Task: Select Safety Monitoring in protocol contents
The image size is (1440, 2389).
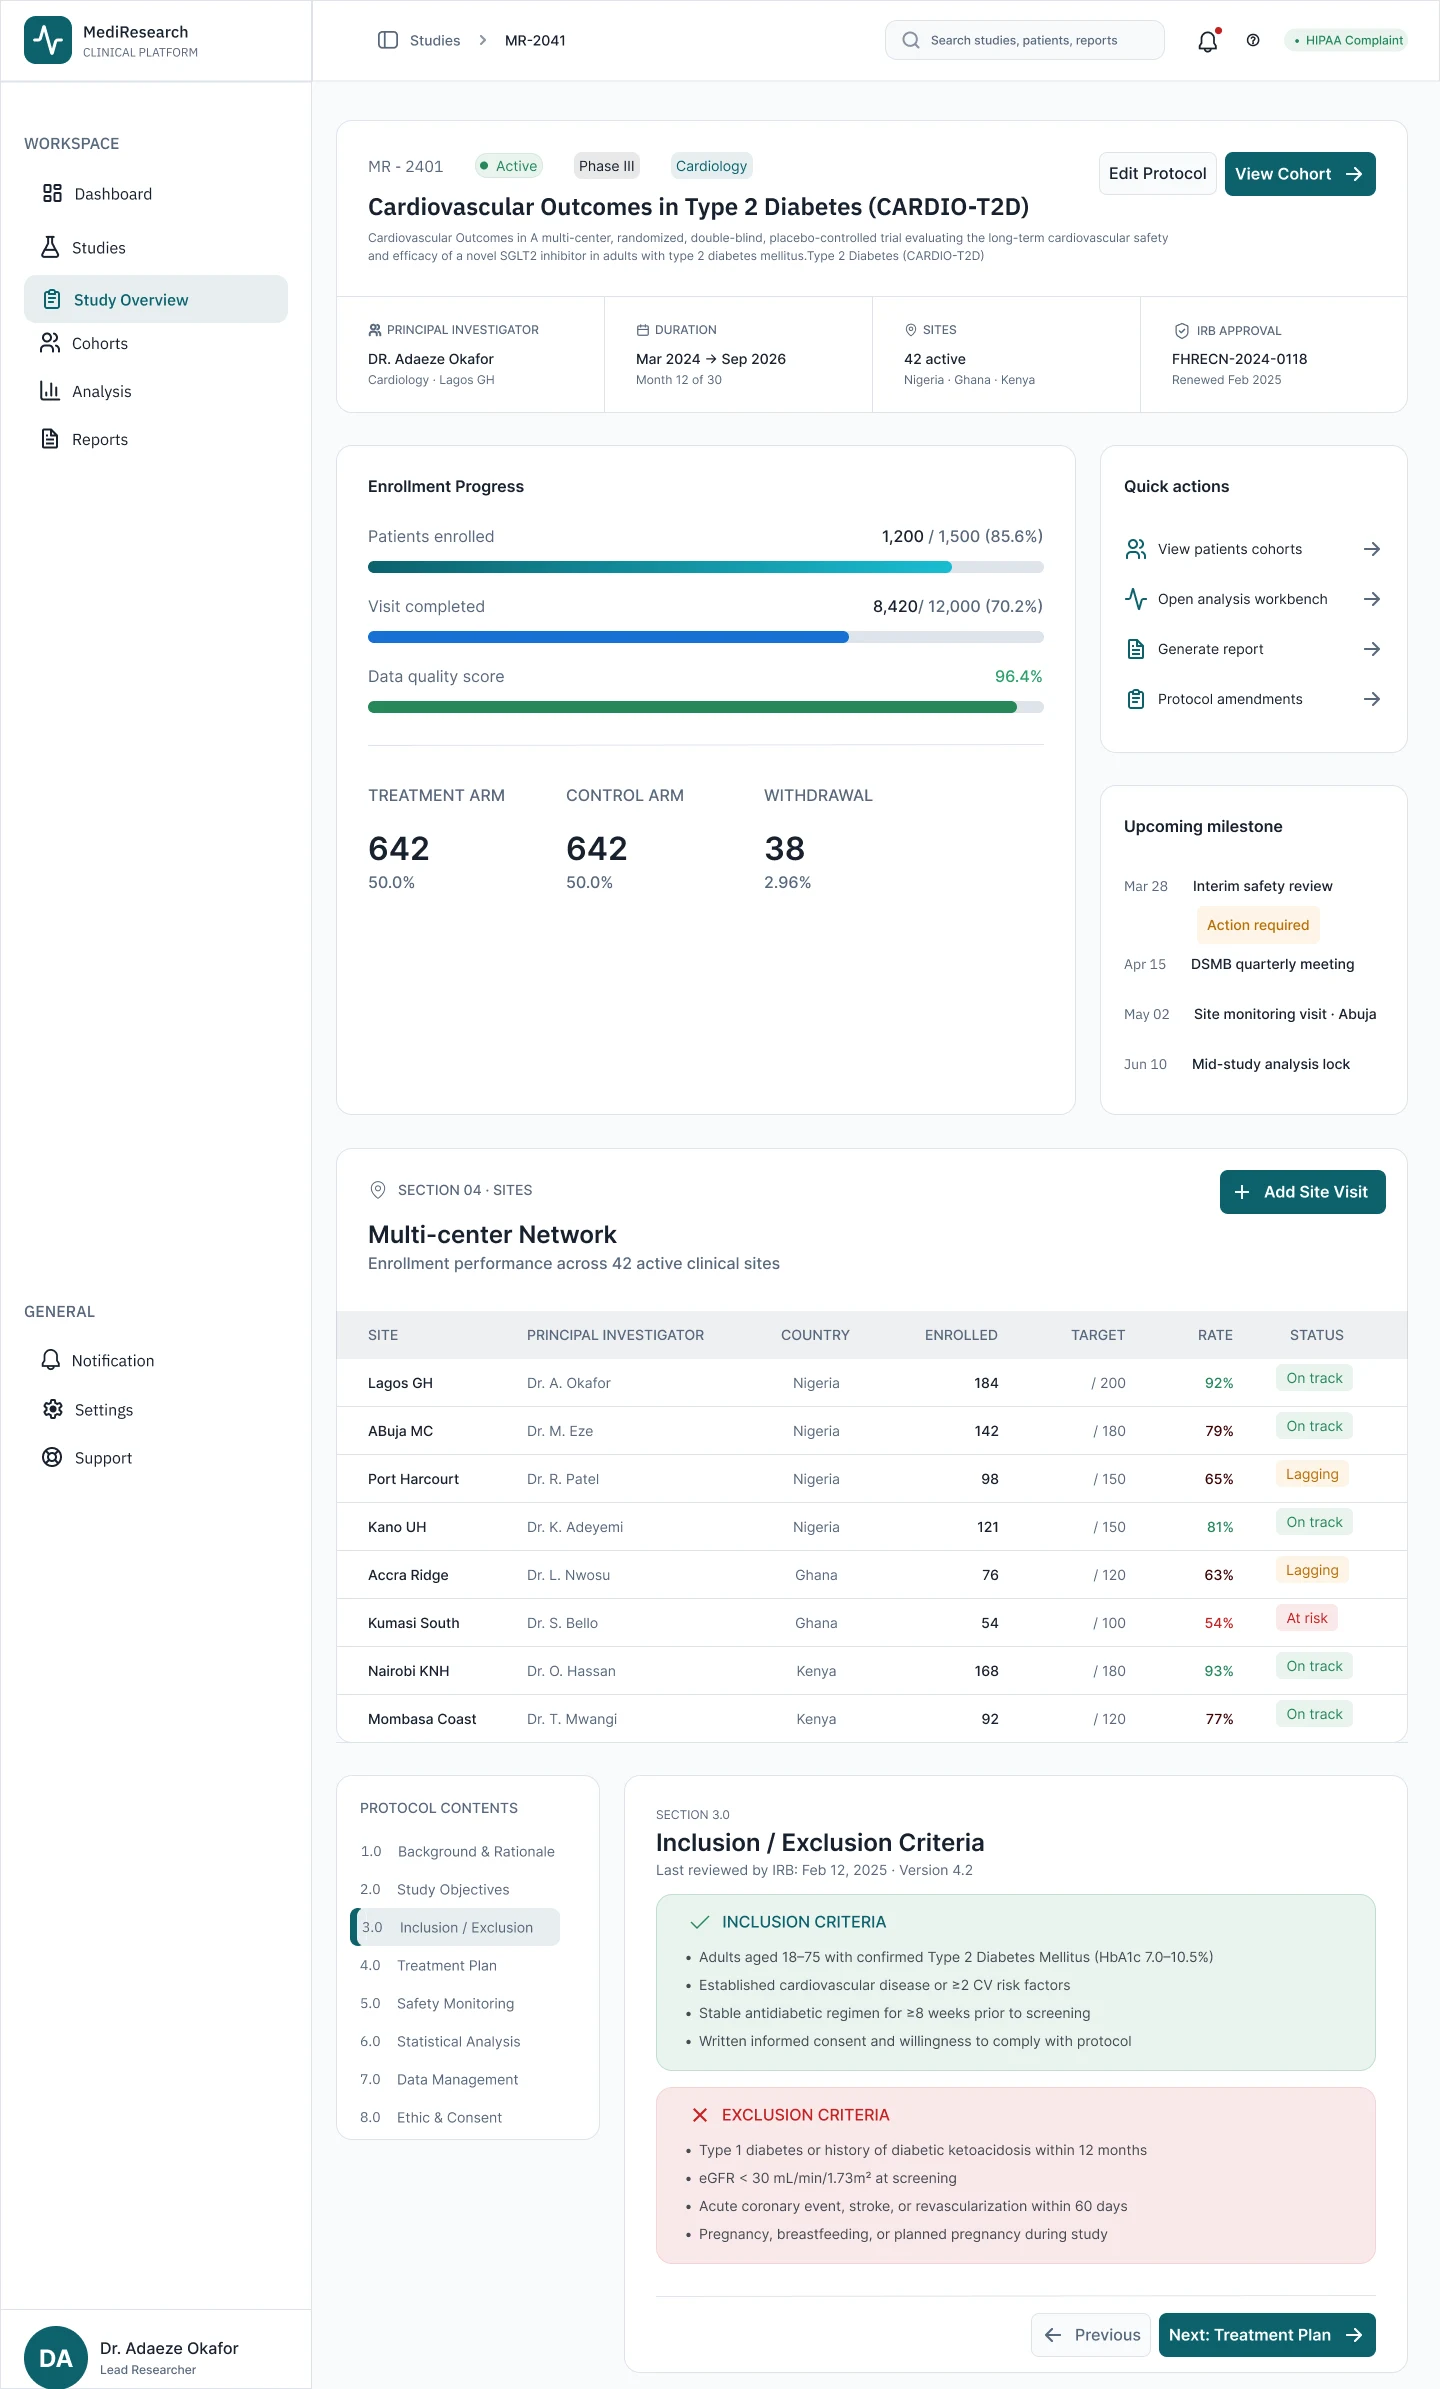Action: pyautogui.click(x=455, y=2003)
